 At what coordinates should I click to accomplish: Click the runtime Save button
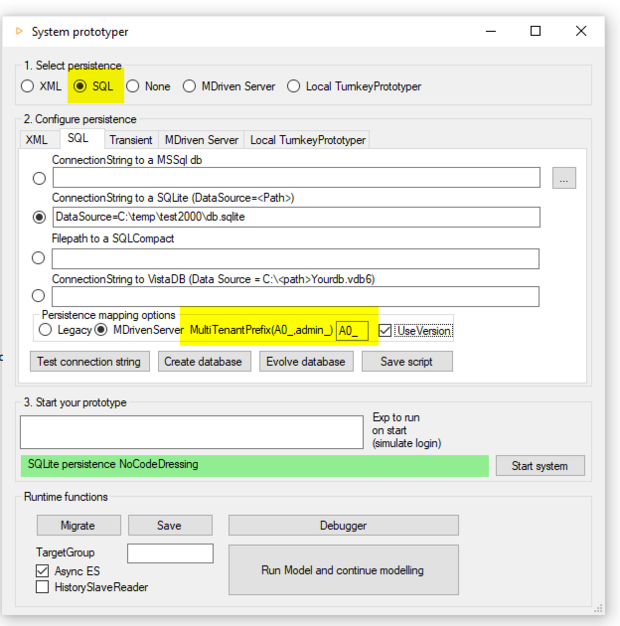coord(170,525)
